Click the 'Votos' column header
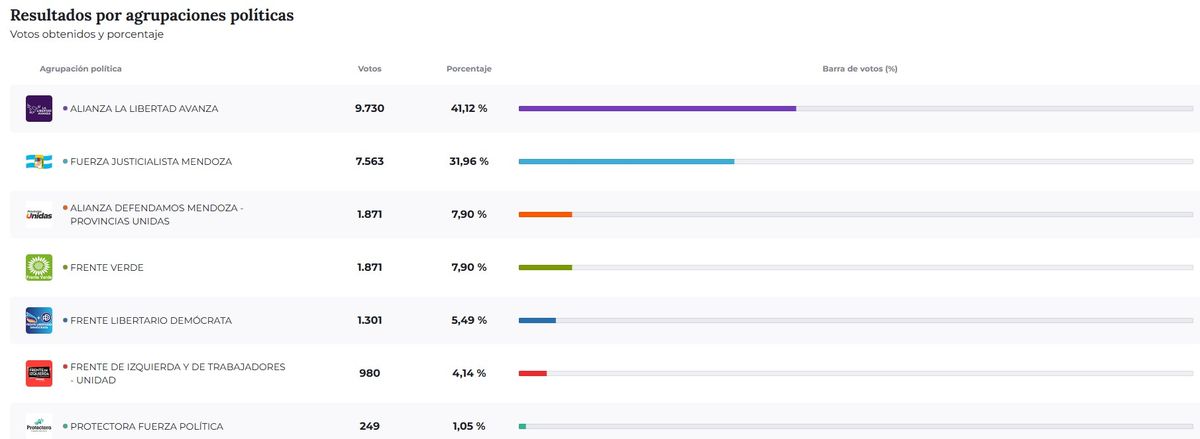Screen dimensions: 1200x439 [369, 68]
